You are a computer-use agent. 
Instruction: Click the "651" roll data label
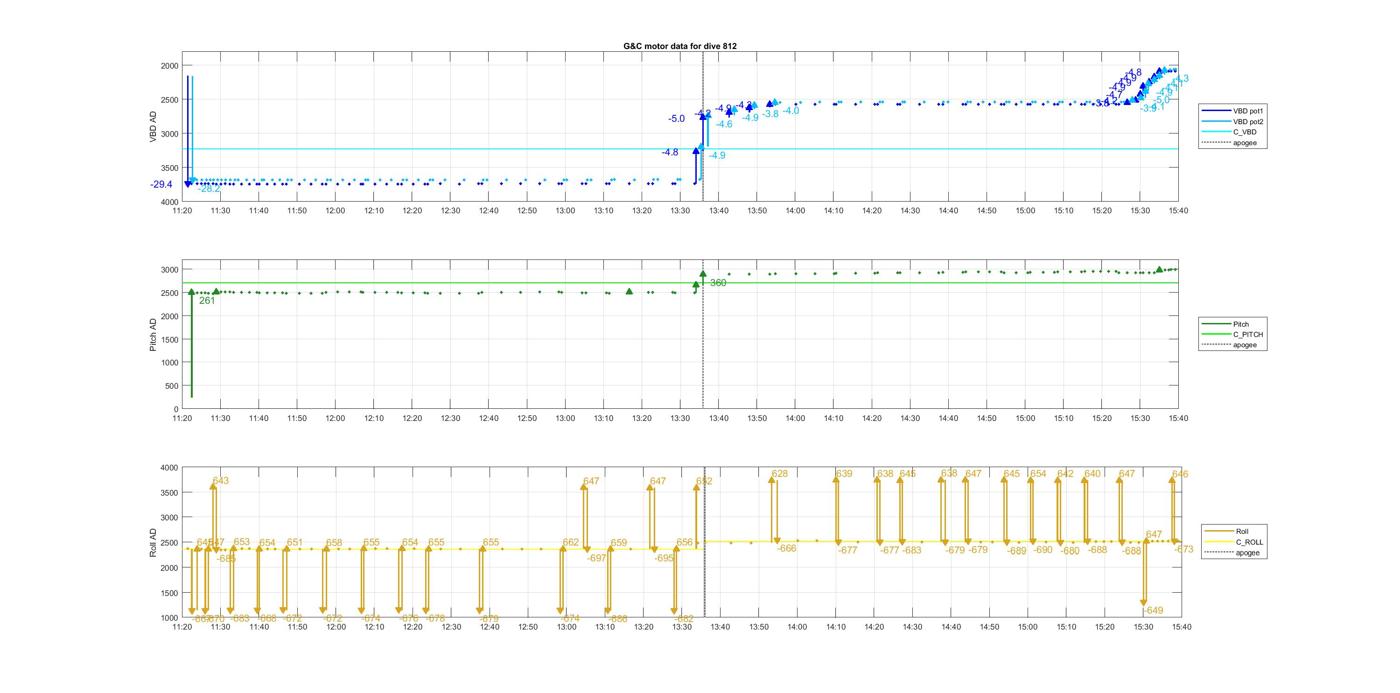pos(294,542)
